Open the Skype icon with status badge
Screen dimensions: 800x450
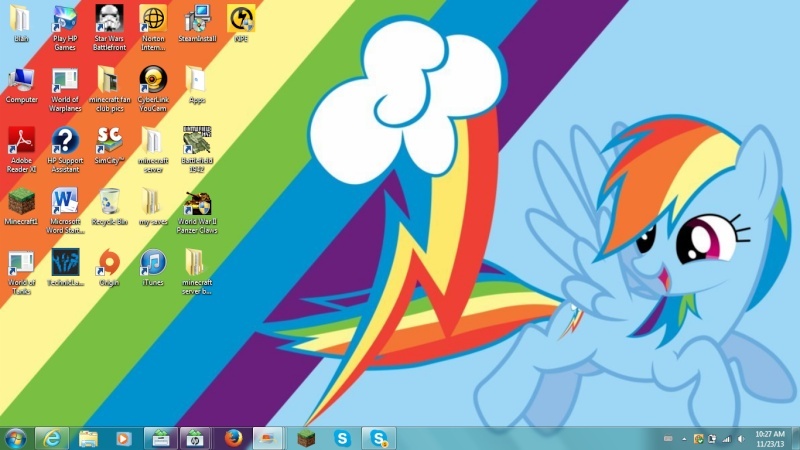click(x=379, y=438)
